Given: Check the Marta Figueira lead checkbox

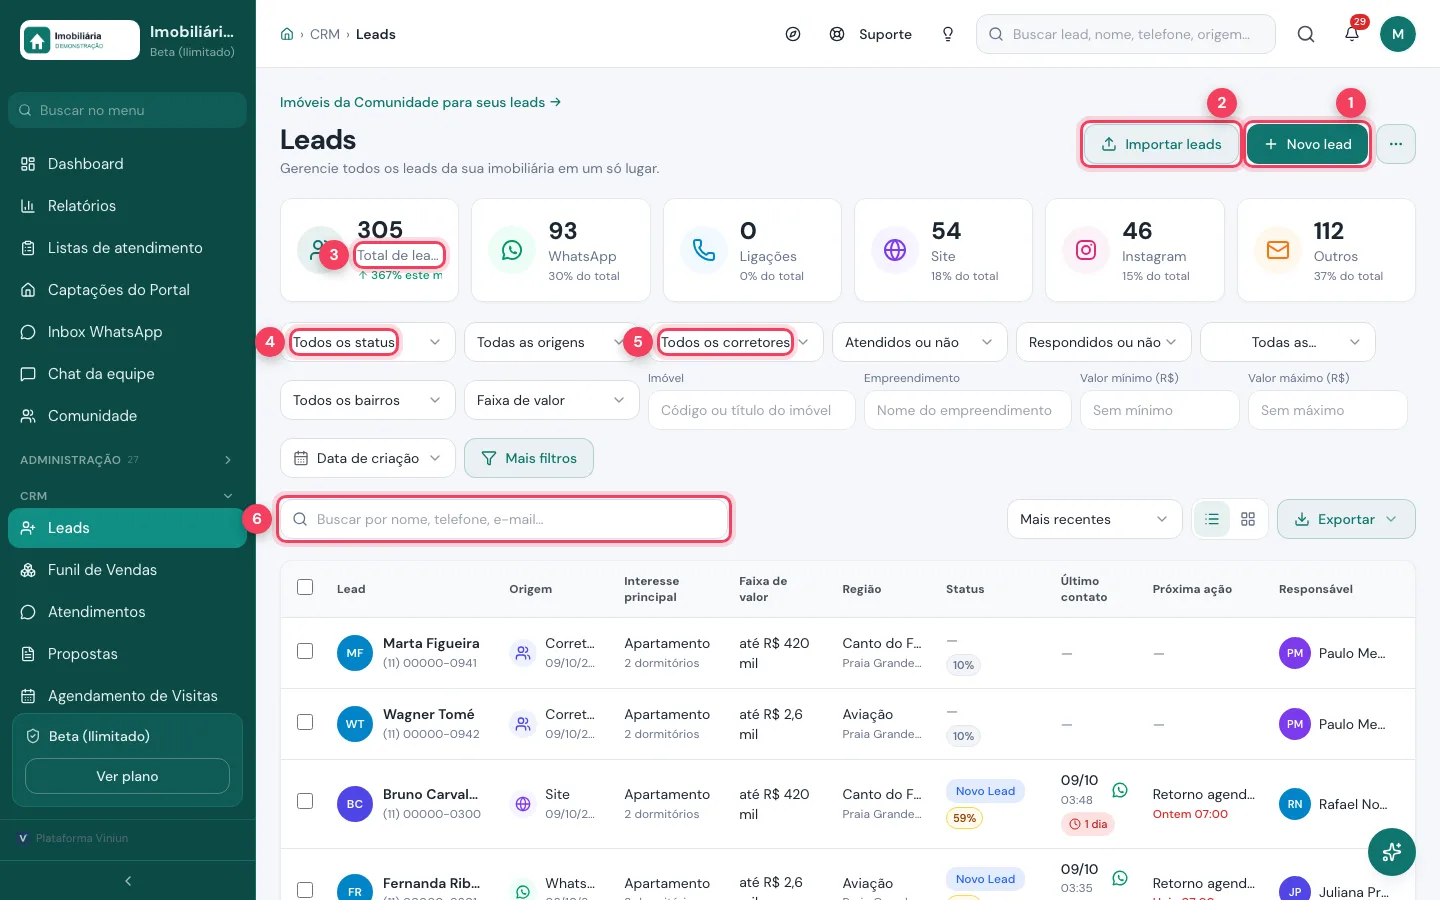Looking at the screenshot, I should [305, 651].
